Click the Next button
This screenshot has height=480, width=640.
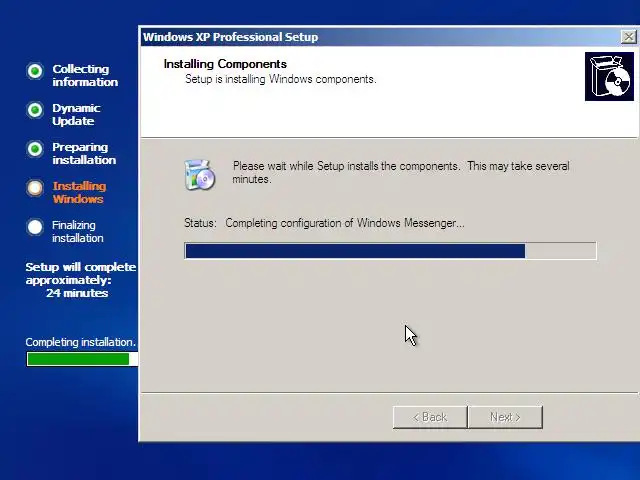[x=505, y=417]
